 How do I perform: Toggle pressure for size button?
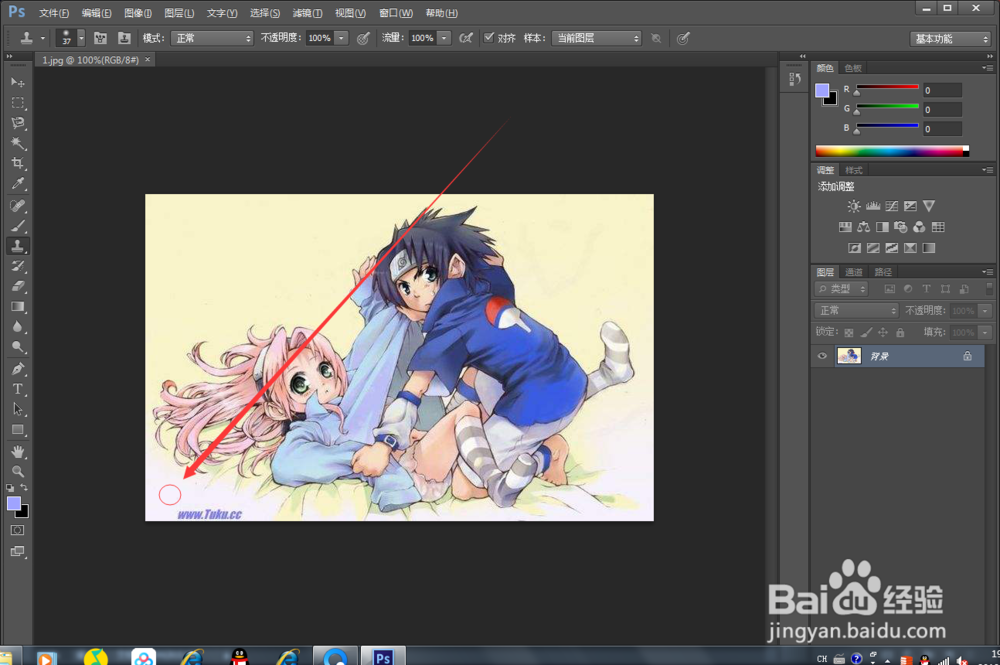tap(683, 38)
